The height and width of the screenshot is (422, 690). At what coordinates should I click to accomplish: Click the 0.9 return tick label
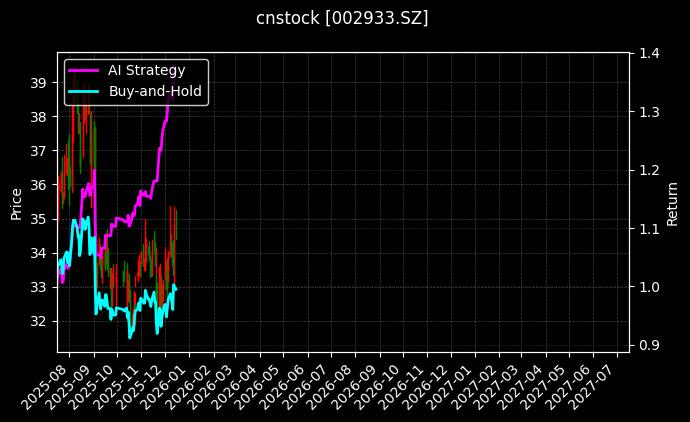tap(648, 345)
